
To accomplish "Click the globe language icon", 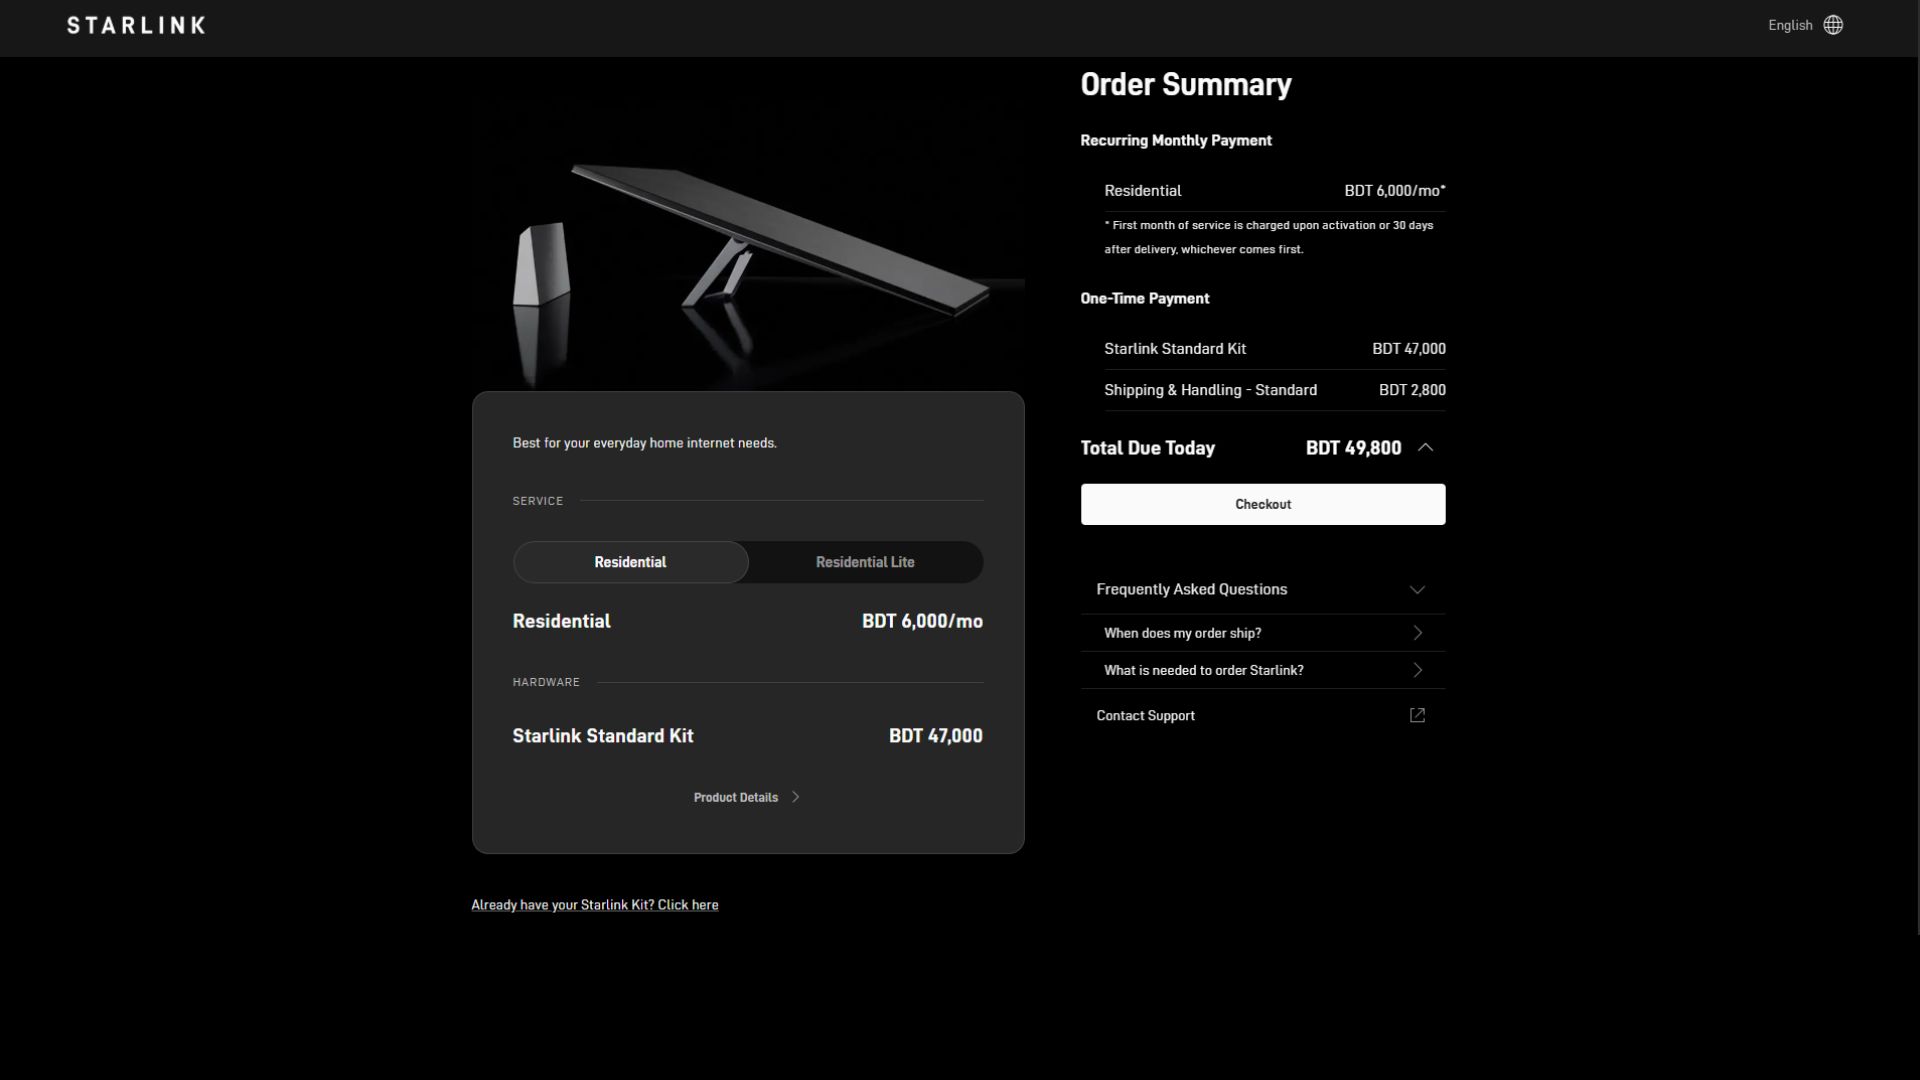I will coord(1833,25).
